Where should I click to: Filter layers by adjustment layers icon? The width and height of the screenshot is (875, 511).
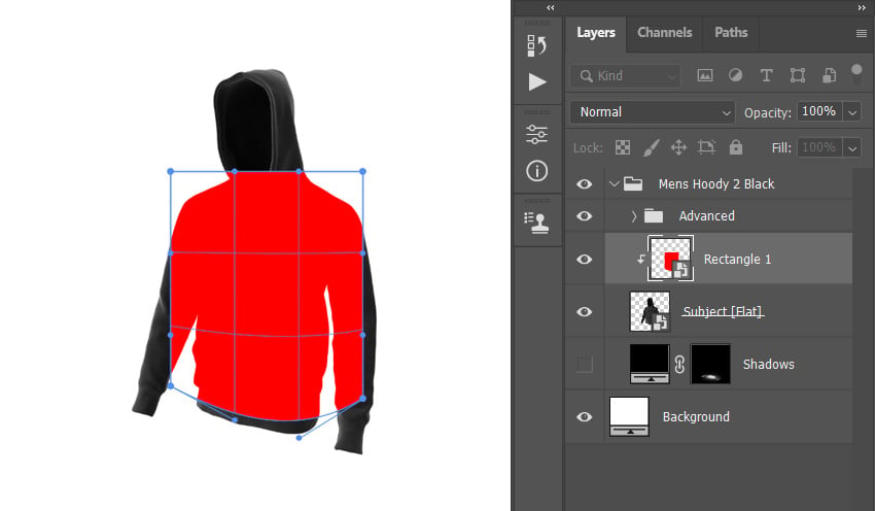tap(735, 75)
